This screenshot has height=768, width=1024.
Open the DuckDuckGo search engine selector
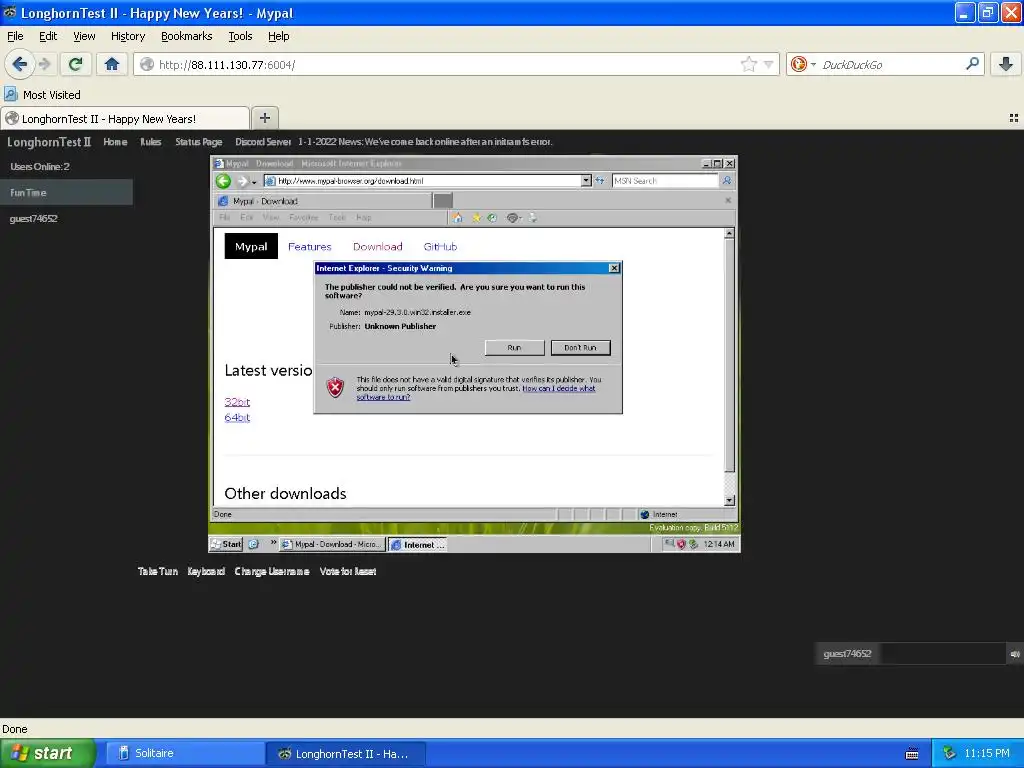[803, 64]
